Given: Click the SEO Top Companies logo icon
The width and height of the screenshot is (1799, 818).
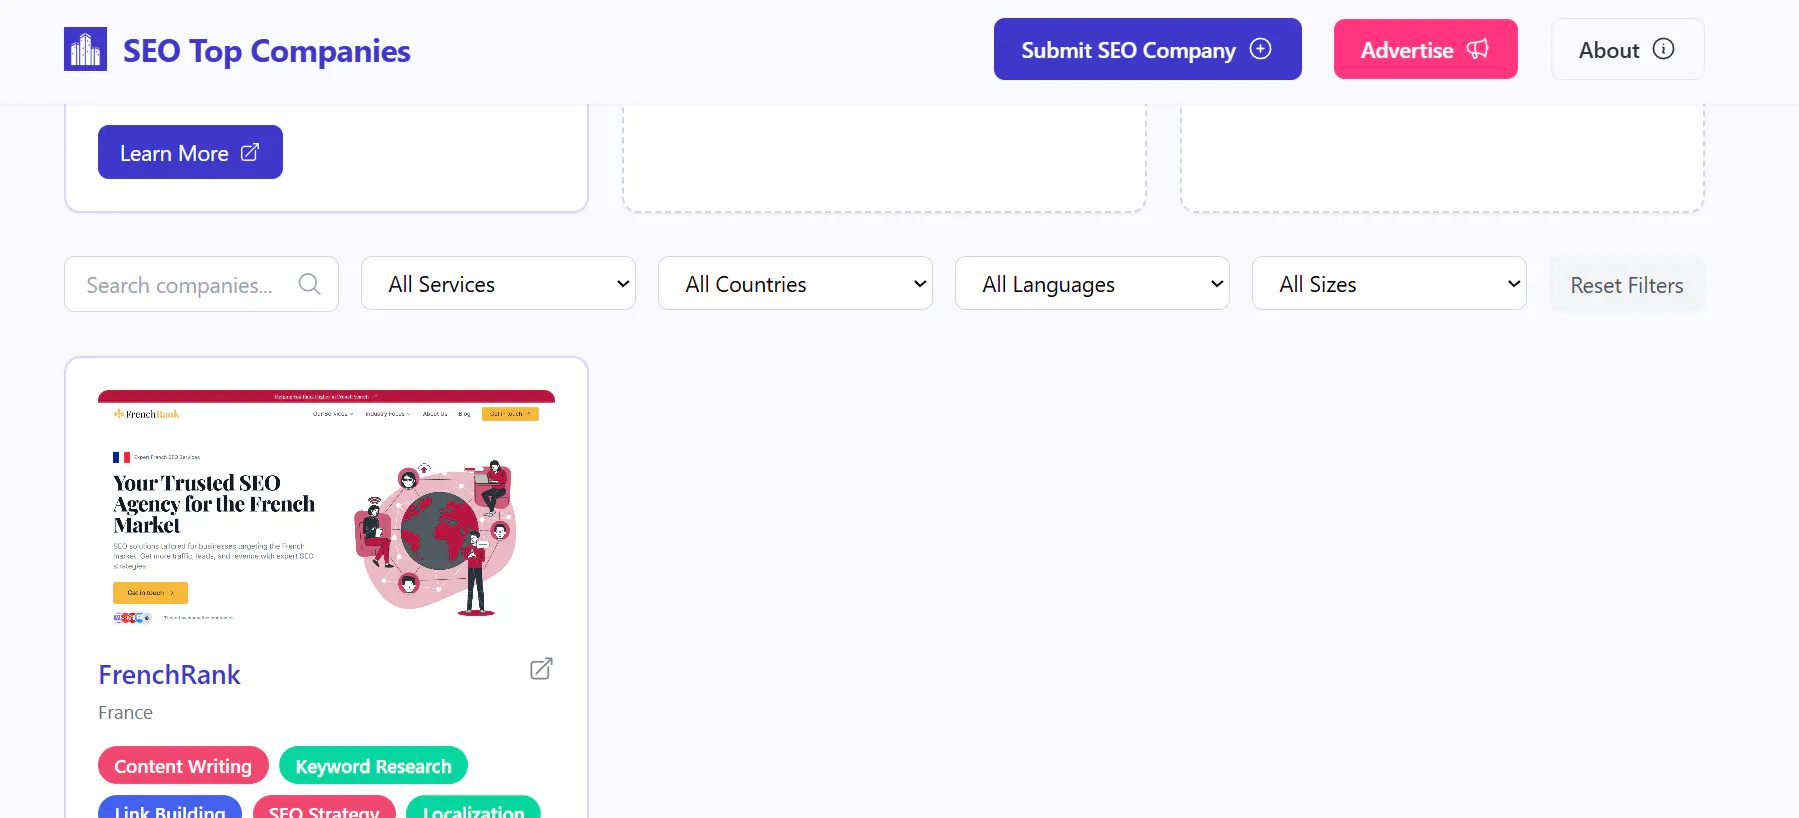Looking at the screenshot, I should (85, 49).
